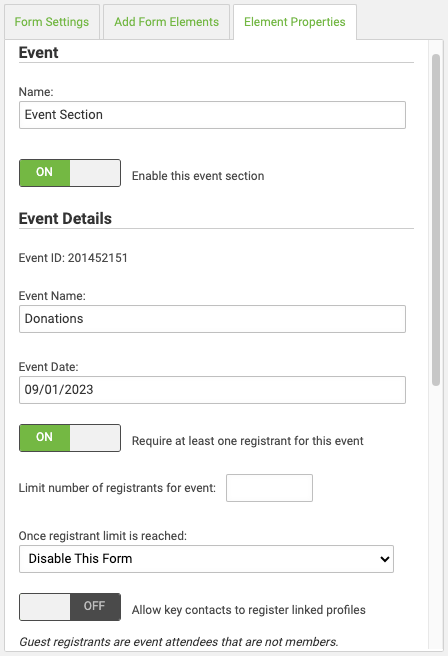Click the Event Details section heading
Image resolution: width=448 pixels, height=656 pixels.
click(65, 218)
